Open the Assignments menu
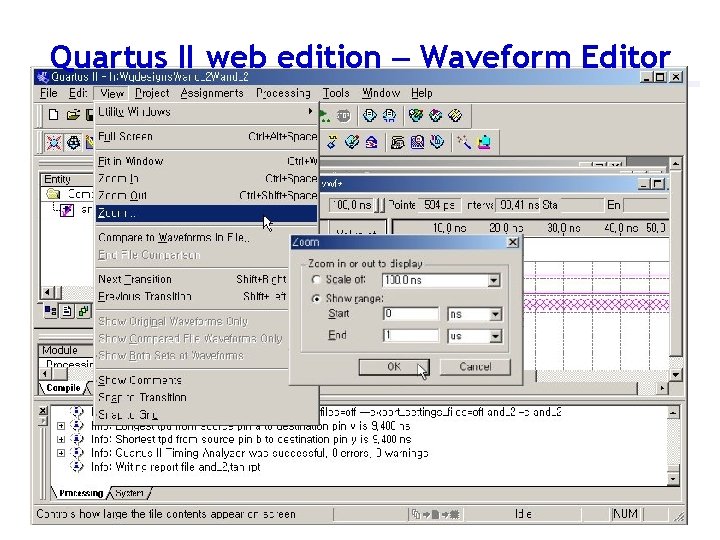 click(212, 93)
